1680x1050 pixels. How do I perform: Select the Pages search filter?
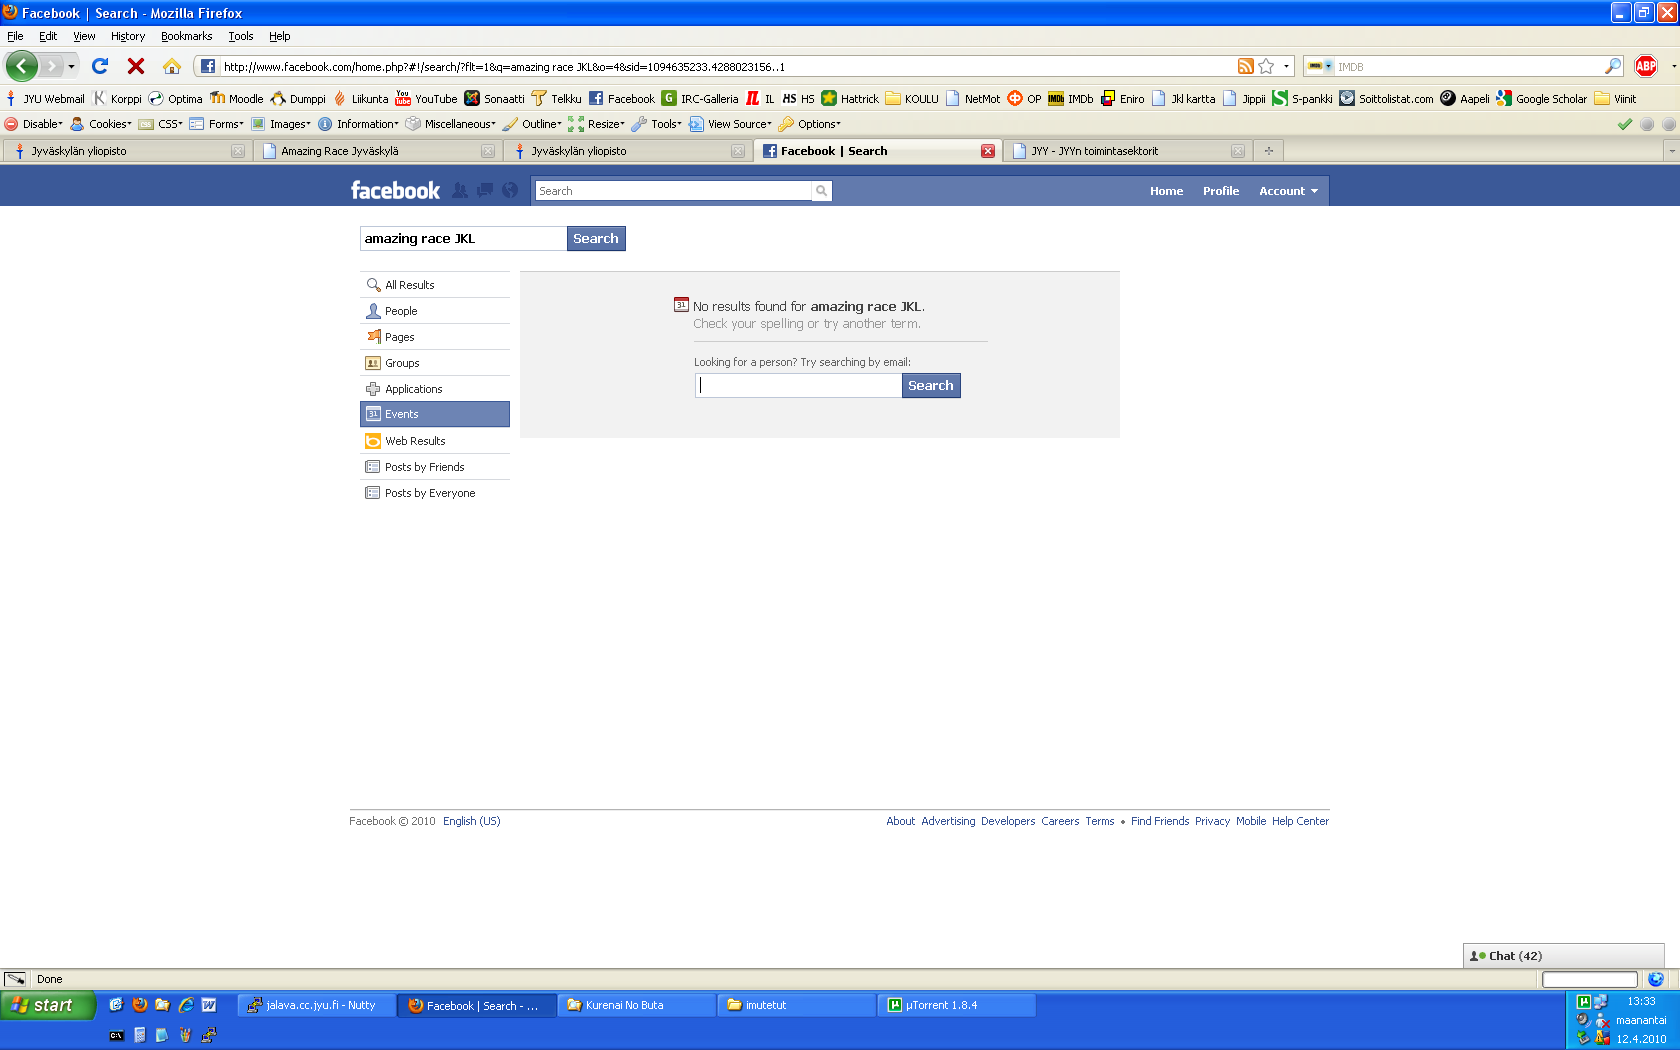click(x=435, y=337)
